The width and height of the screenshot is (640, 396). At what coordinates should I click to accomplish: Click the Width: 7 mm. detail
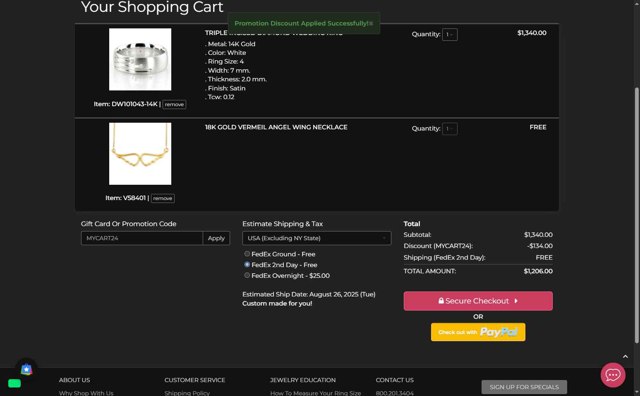click(228, 71)
